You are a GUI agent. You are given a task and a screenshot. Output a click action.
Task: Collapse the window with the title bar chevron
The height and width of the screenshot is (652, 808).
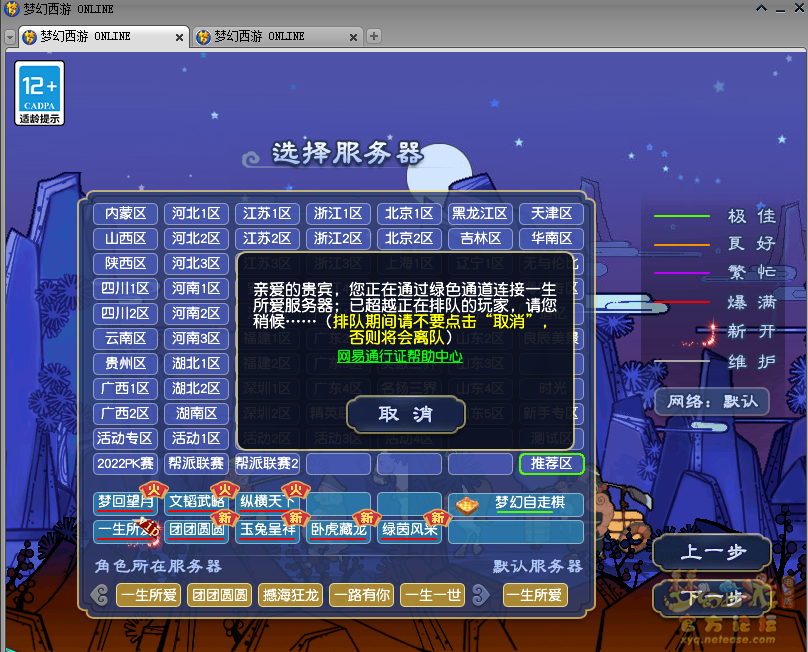(761, 8)
